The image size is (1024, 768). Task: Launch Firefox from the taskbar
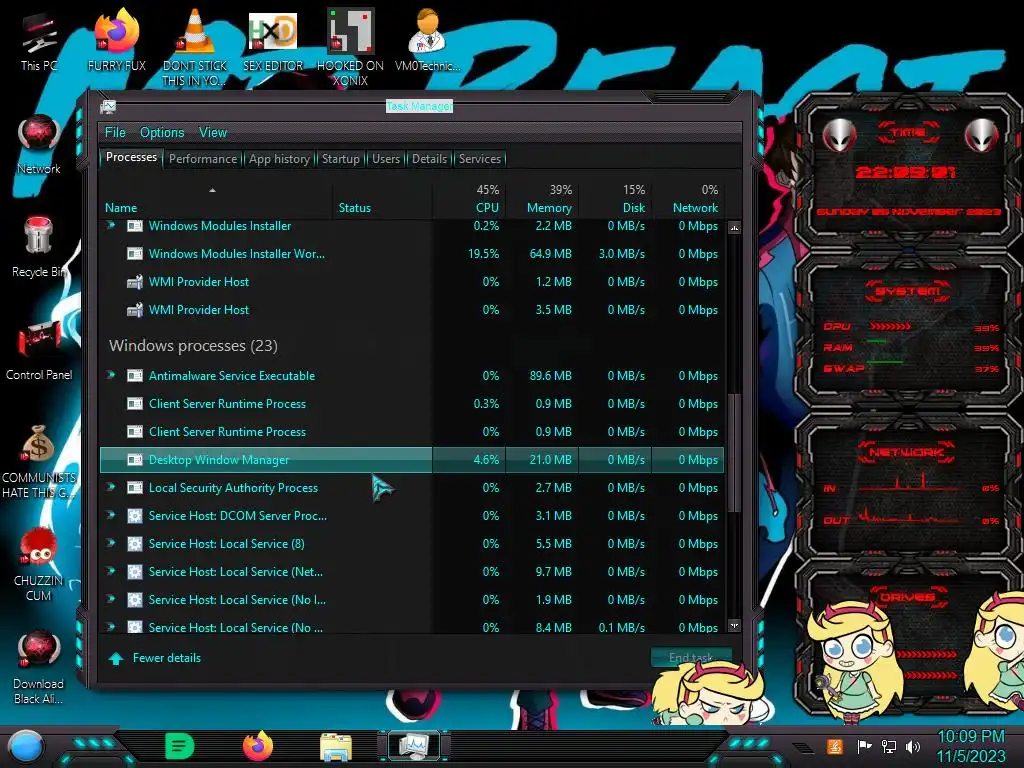point(258,746)
